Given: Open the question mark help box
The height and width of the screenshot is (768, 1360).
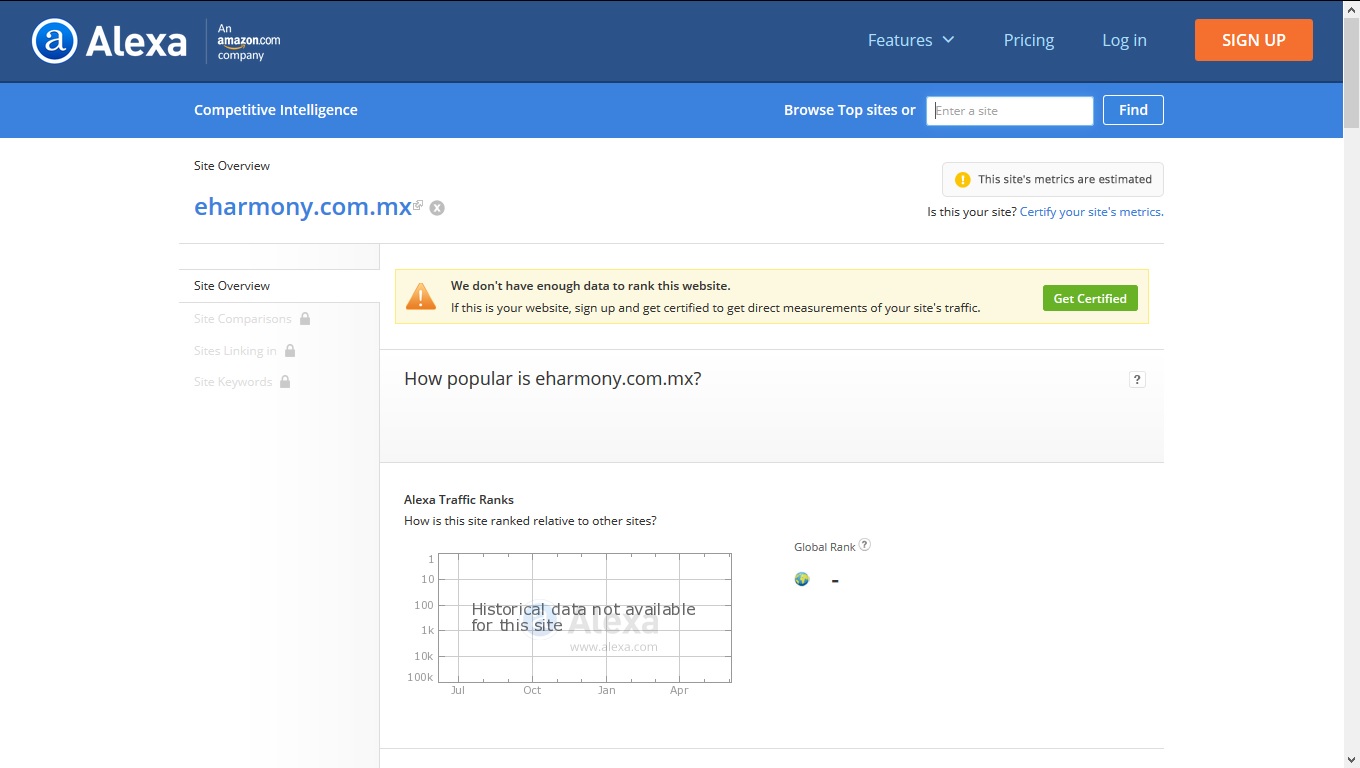Looking at the screenshot, I should point(1137,380).
